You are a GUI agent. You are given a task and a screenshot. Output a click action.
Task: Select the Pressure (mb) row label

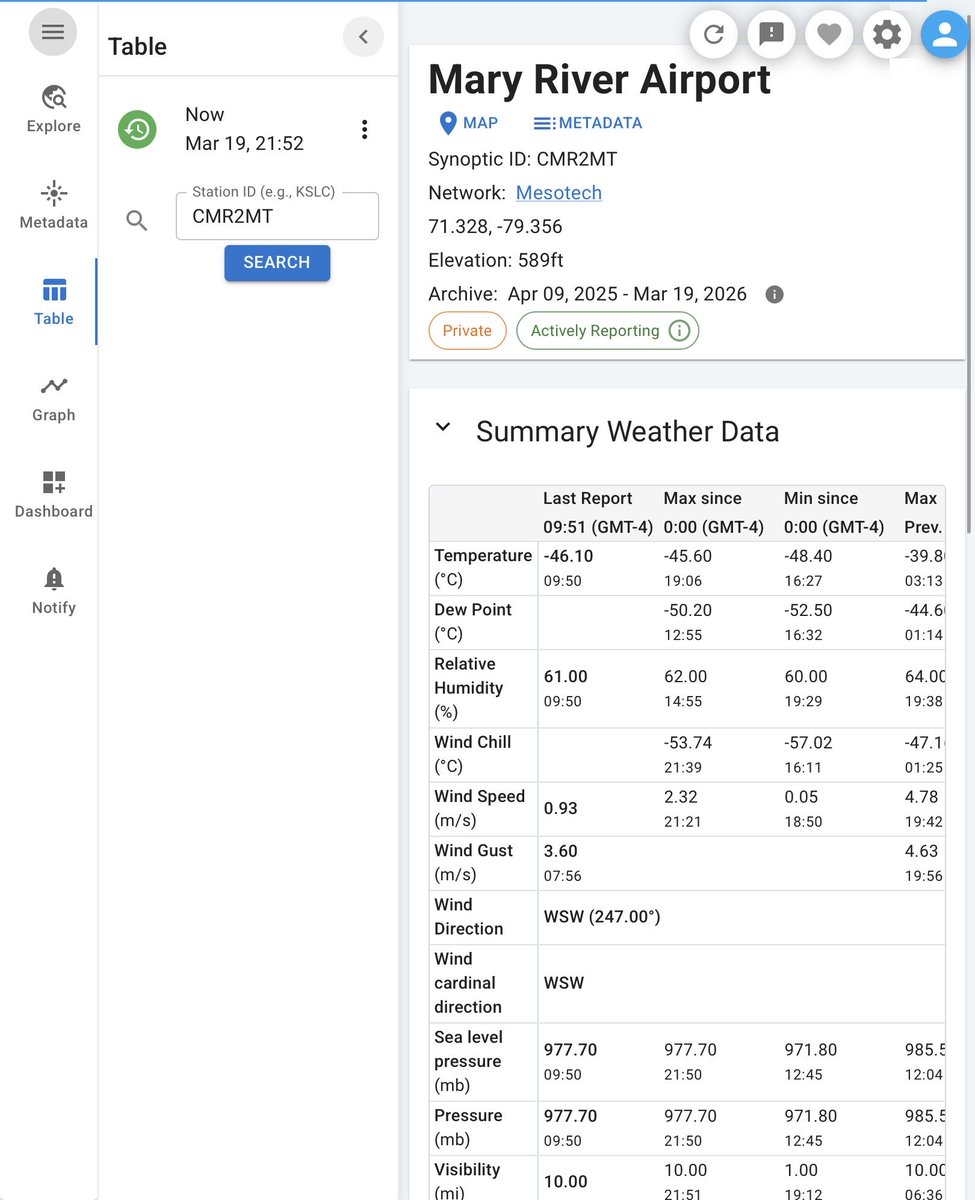(468, 1127)
